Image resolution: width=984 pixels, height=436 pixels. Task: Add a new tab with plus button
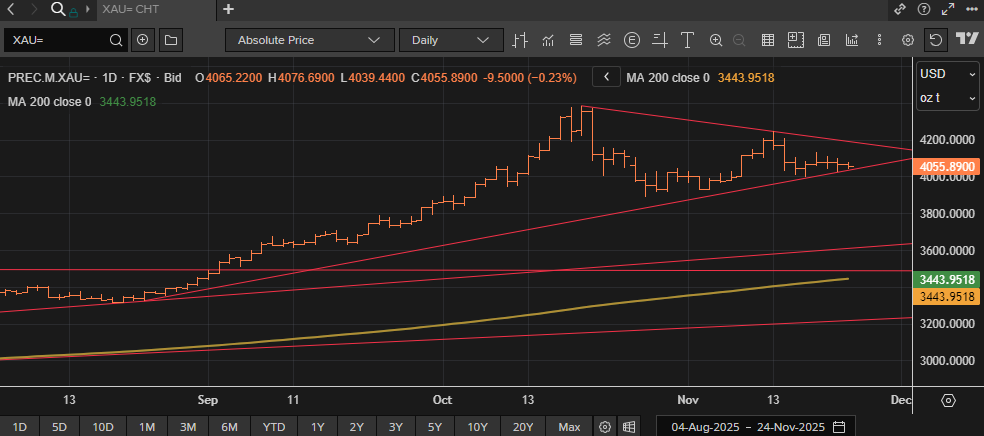coord(229,9)
